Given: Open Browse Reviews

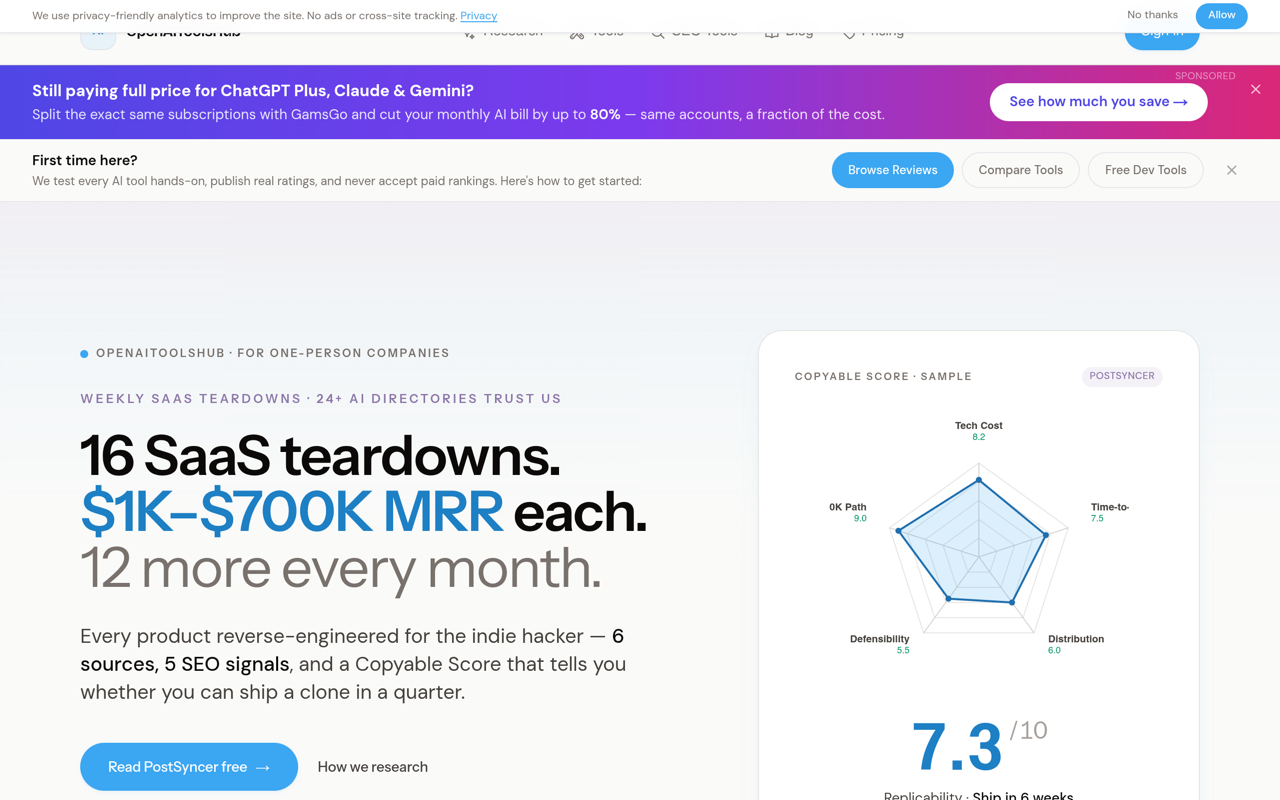Looking at the screenshot, I should click(892, 170).
